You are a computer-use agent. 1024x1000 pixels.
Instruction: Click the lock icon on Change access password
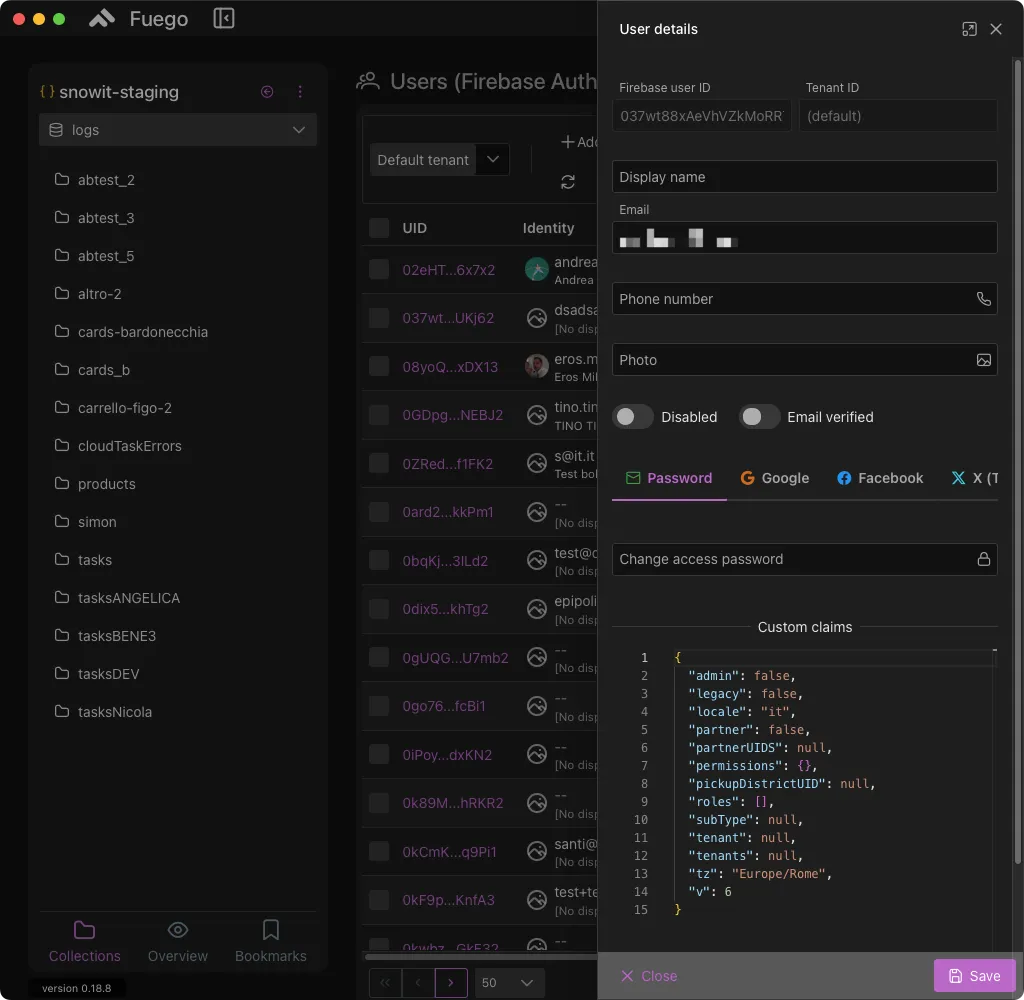tap(984, 559)
